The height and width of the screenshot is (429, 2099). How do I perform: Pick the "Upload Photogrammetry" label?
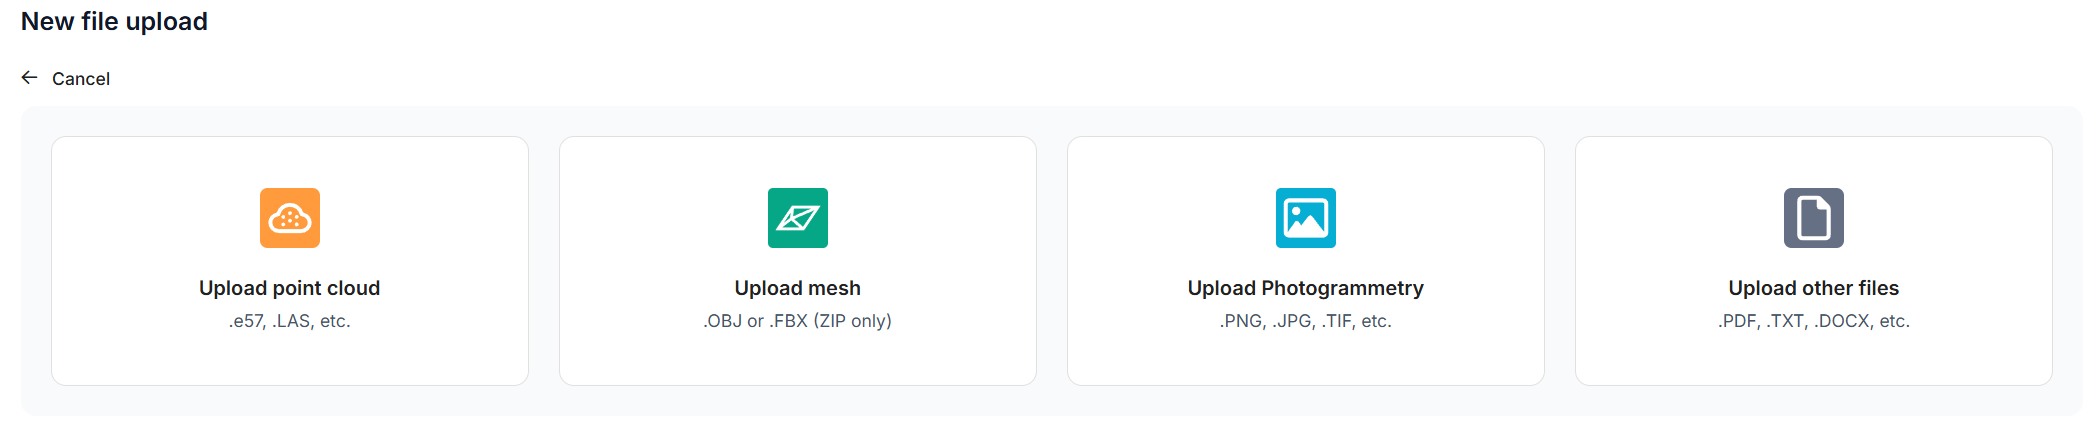pos(1306,288)
